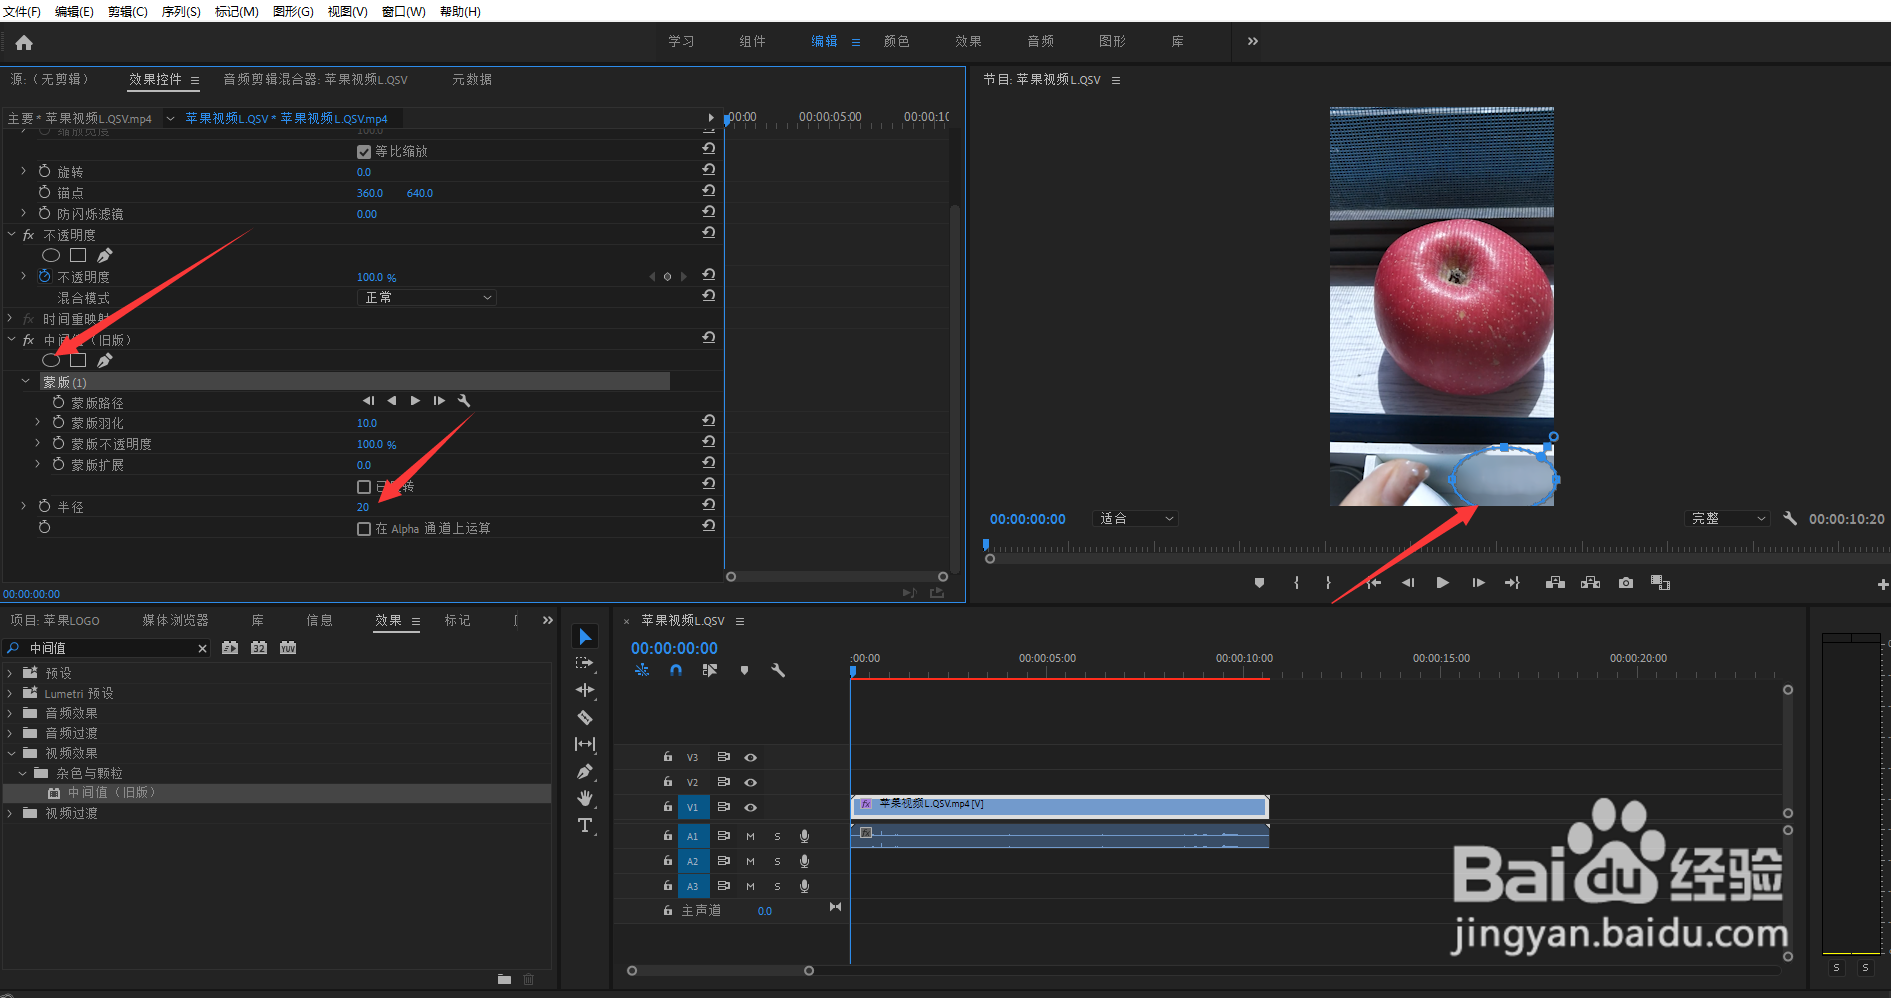Create 4-point polygon mask under 中间值 effect

click(78, 360)
